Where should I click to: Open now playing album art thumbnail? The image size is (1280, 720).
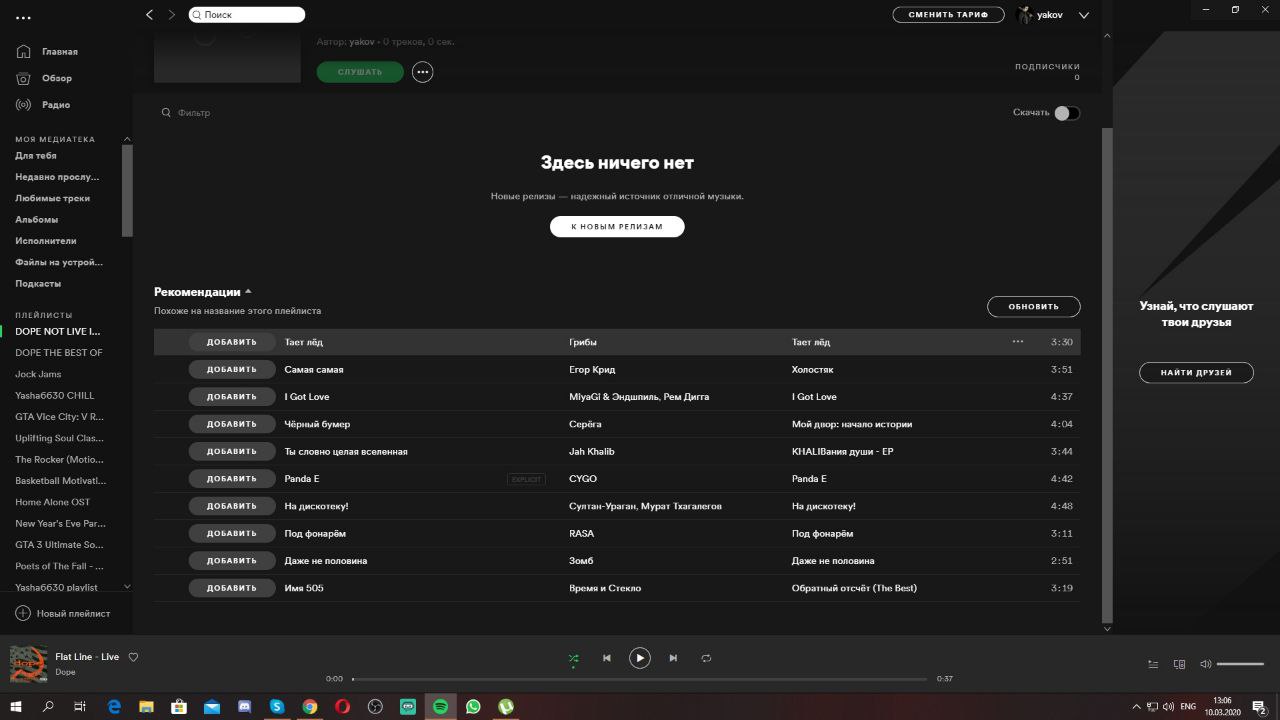[x=28, y=664]
